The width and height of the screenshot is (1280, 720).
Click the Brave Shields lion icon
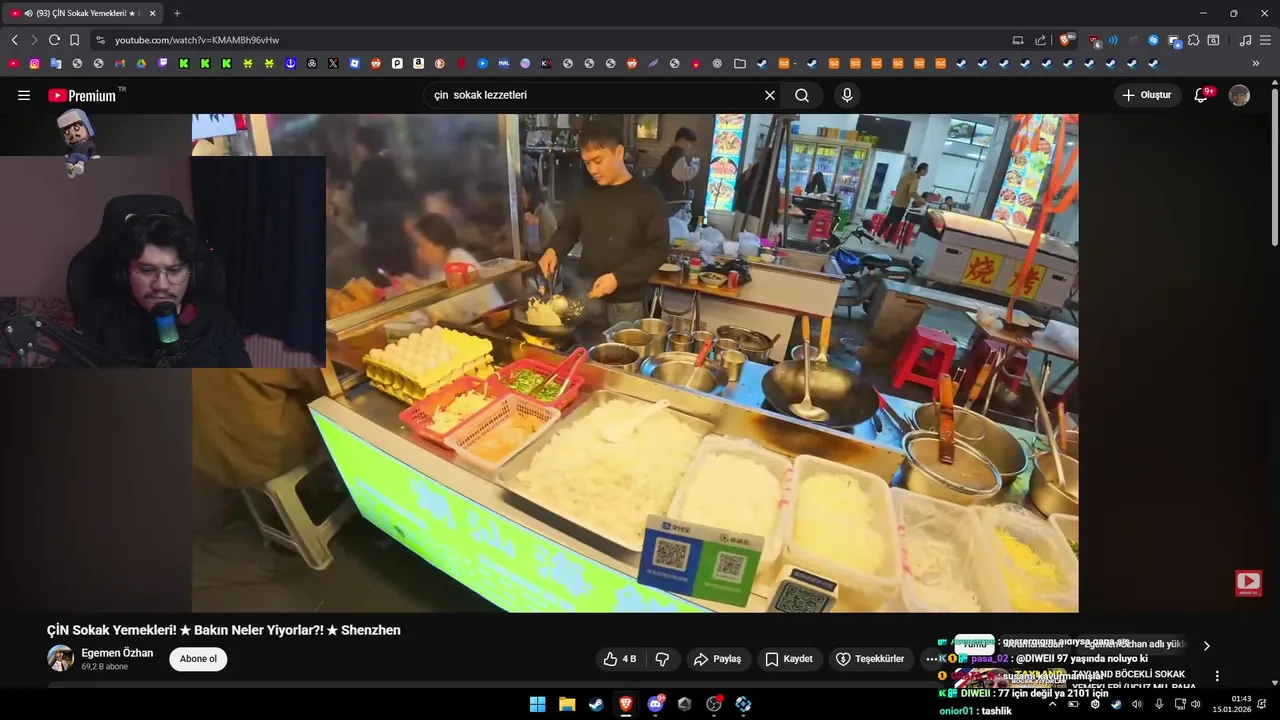click(x=1066, y=40)
